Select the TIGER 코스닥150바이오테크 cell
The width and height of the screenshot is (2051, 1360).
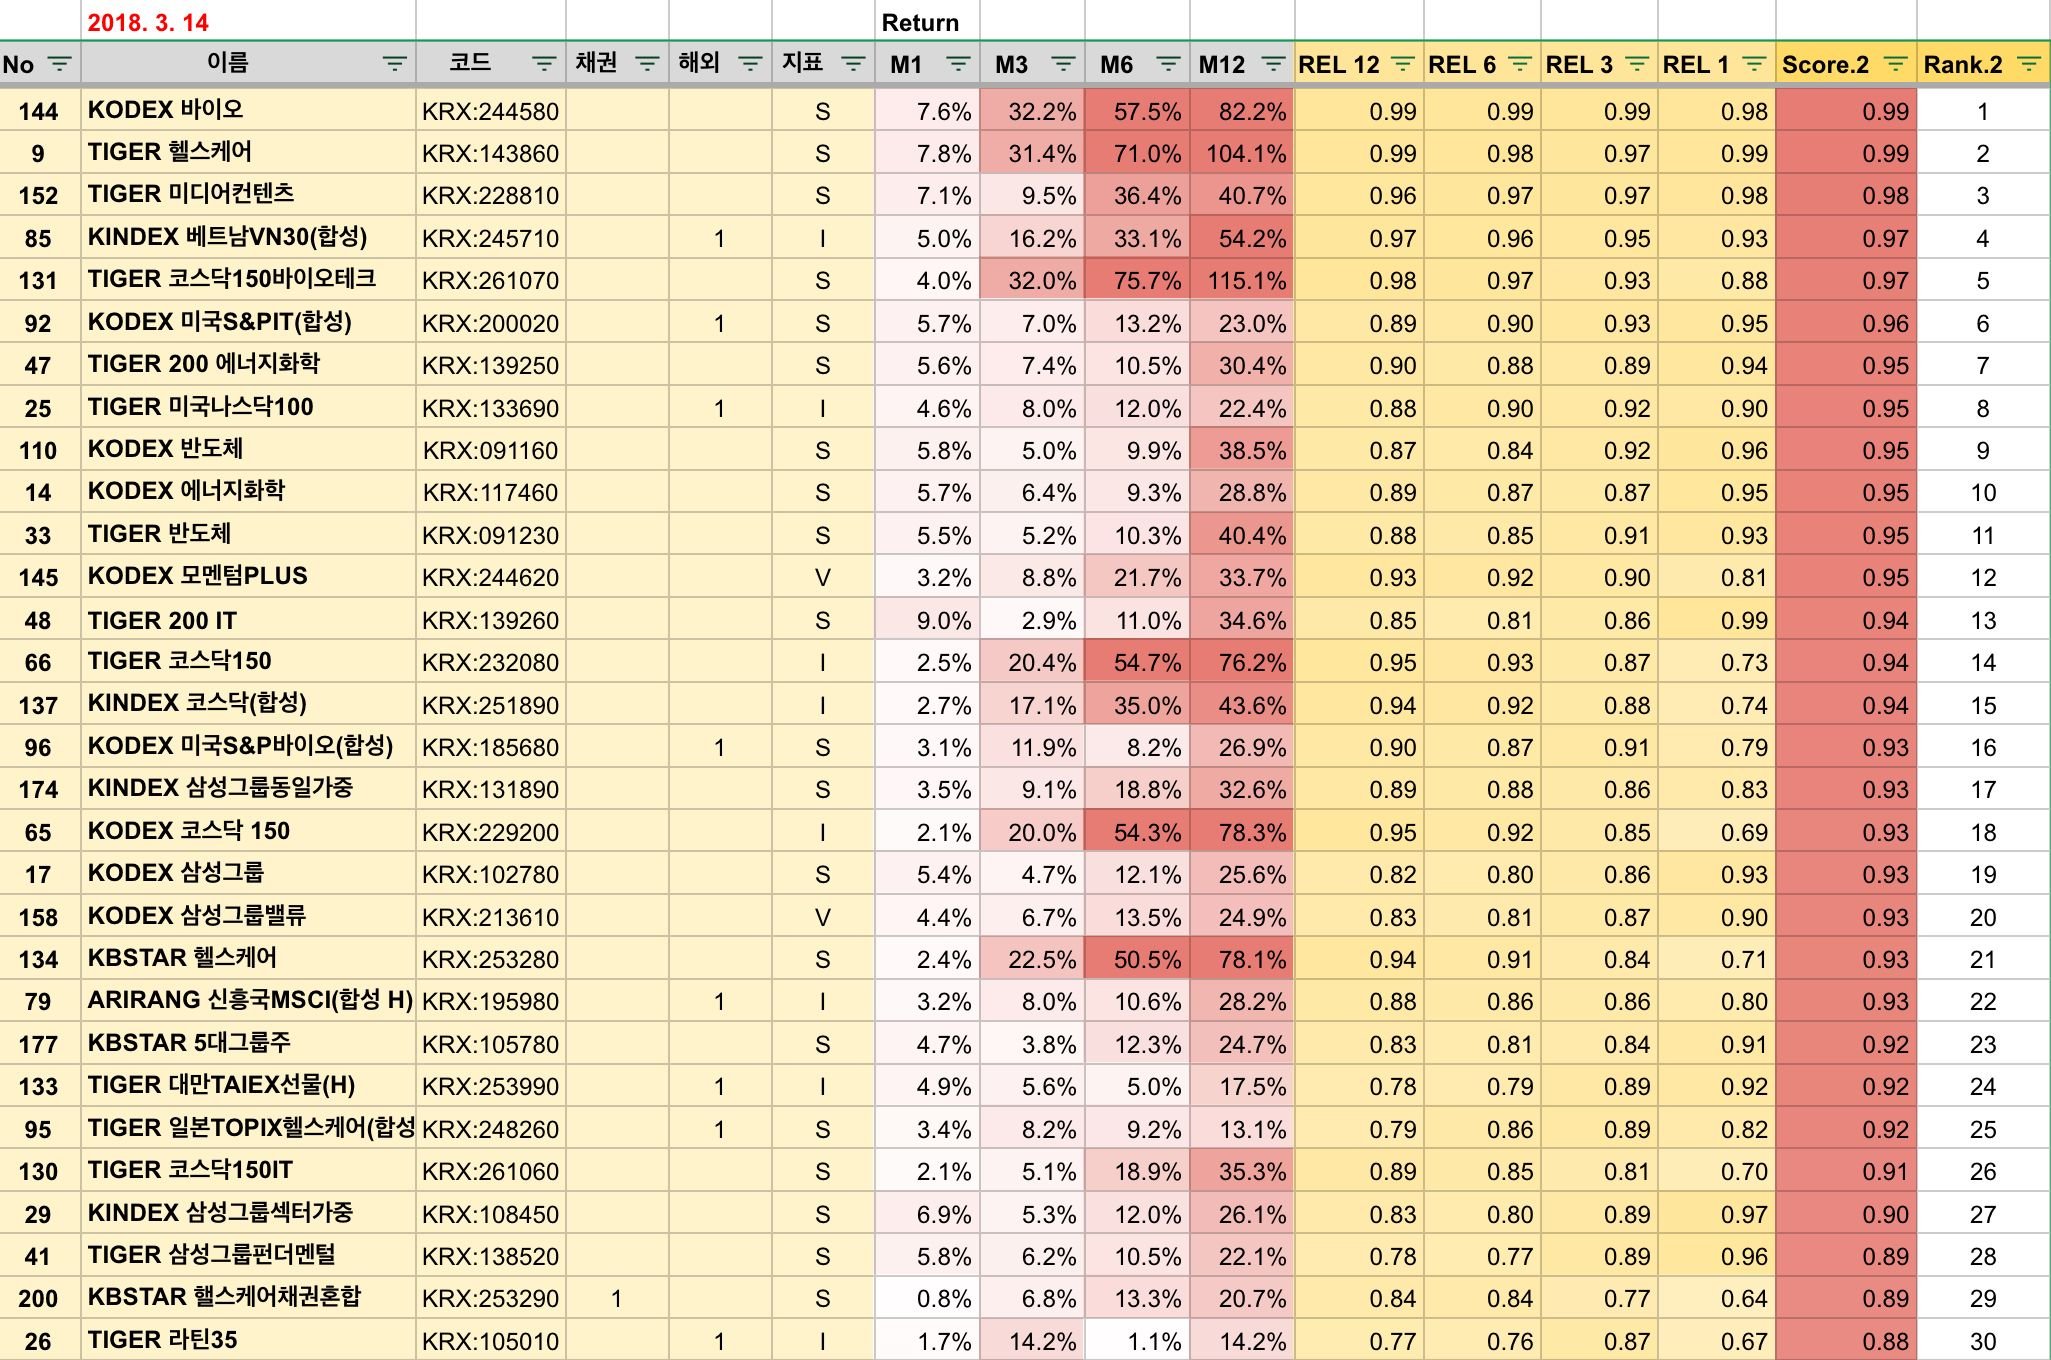(x=248, y=280)
